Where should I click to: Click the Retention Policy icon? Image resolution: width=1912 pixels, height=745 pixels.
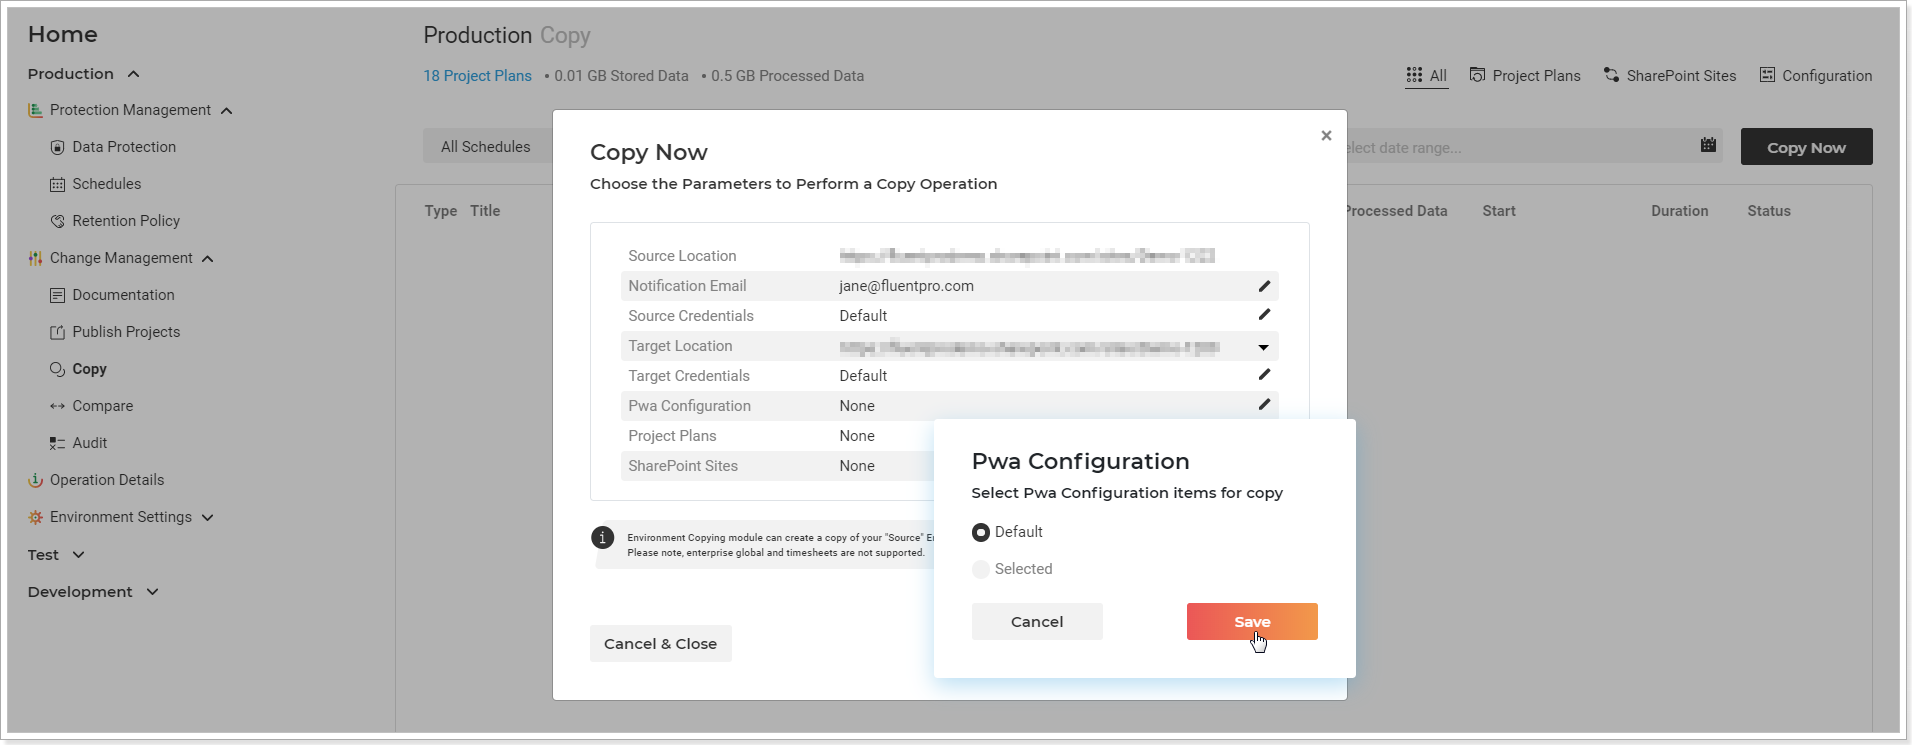[58, 221]
